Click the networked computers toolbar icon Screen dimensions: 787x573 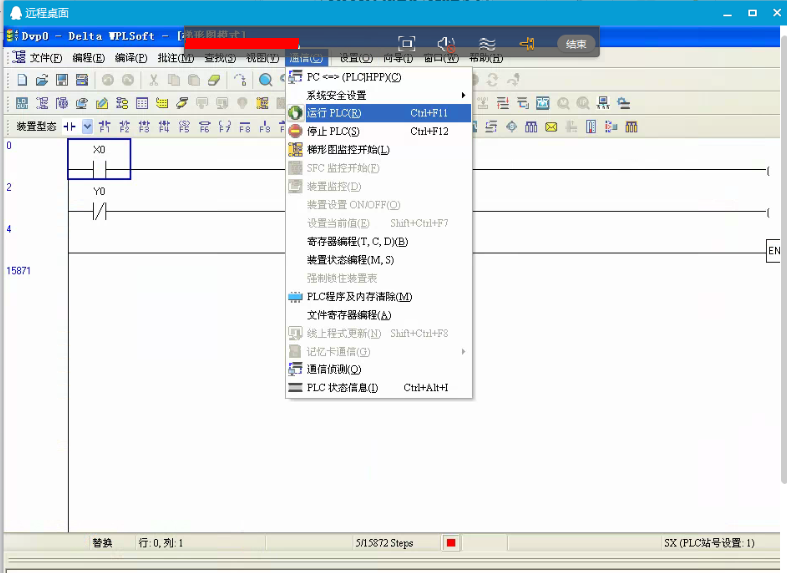tap(603, 103)
